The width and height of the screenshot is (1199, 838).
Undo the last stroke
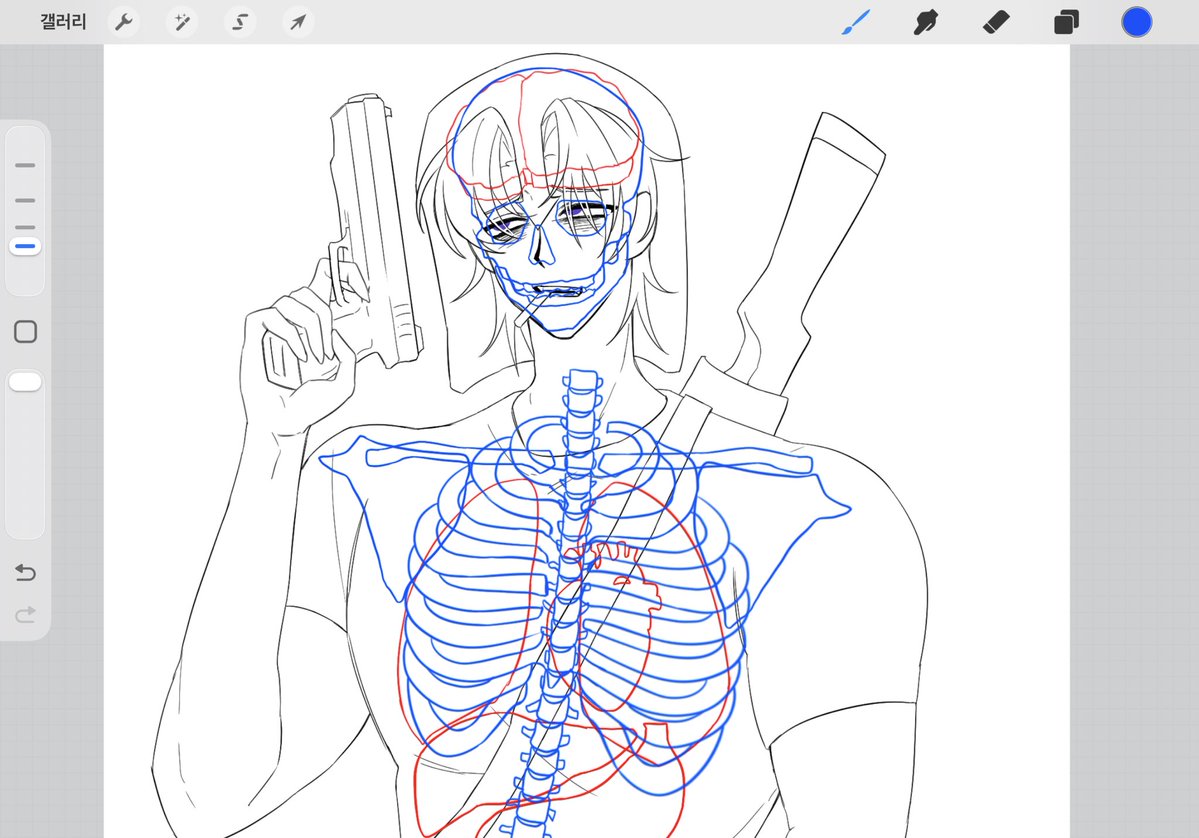[25, 572]
